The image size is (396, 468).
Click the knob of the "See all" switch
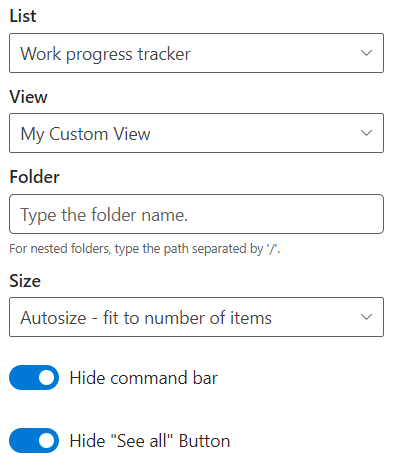[46, 440]
